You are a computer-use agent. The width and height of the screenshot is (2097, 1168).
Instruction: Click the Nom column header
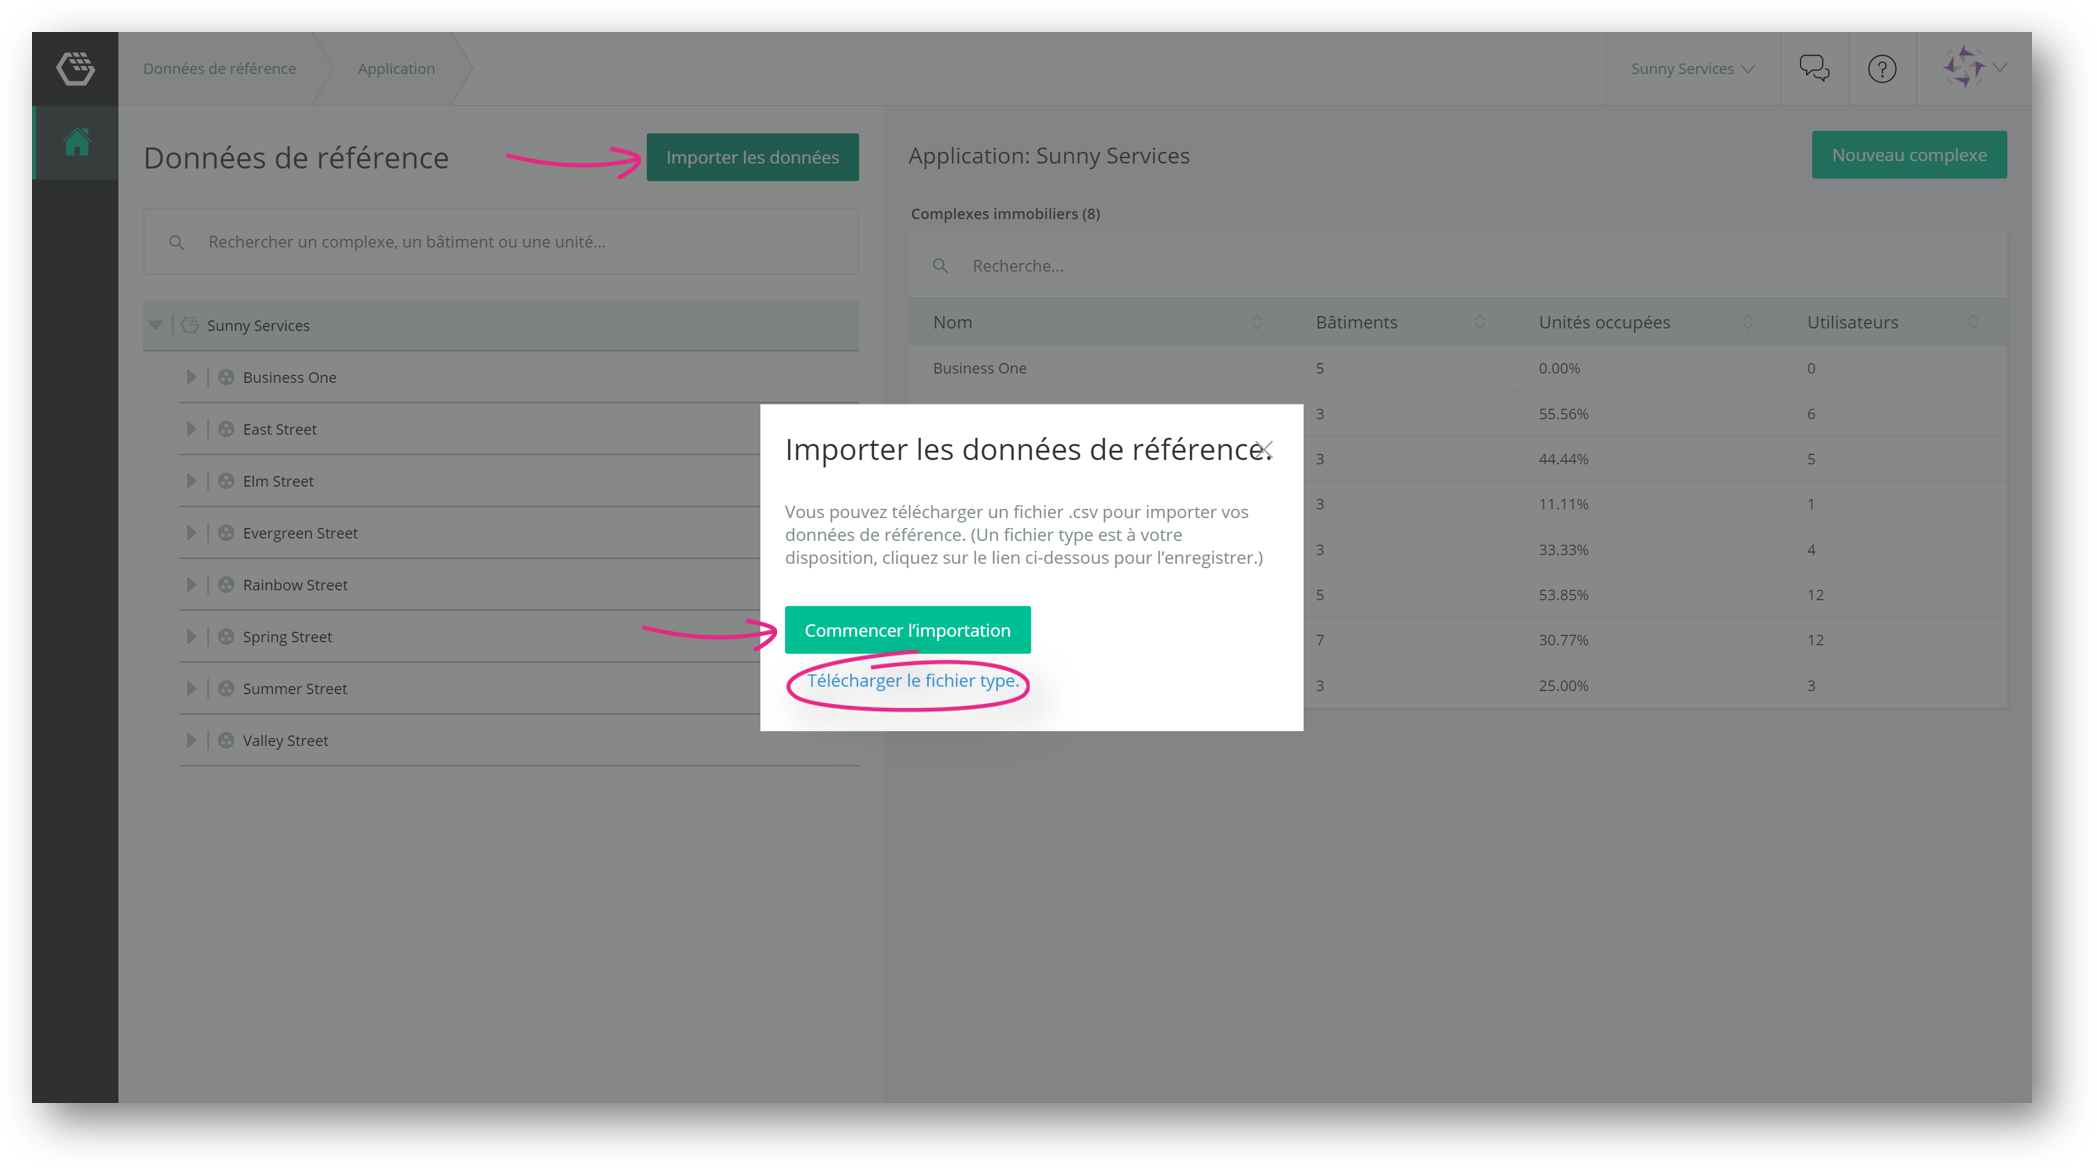tap(952, 322)
